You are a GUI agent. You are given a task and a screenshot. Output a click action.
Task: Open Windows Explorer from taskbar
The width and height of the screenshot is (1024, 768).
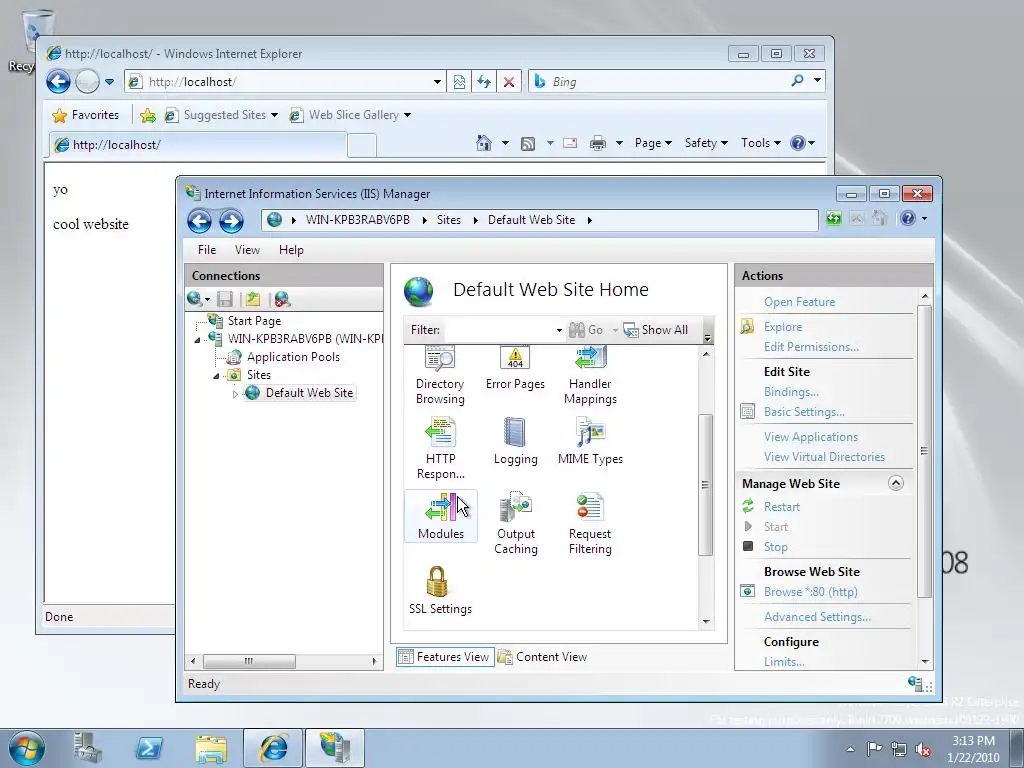[211, 748]
